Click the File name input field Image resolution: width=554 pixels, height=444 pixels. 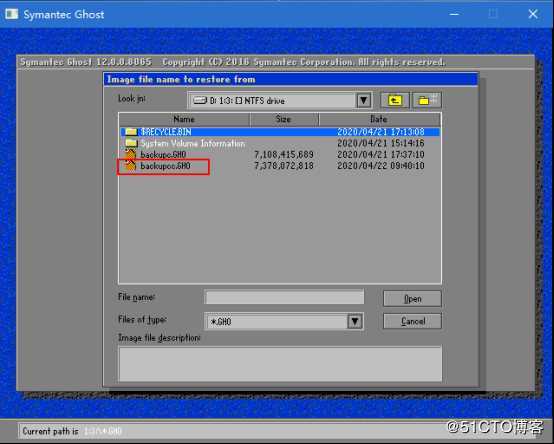click(284, 297)
